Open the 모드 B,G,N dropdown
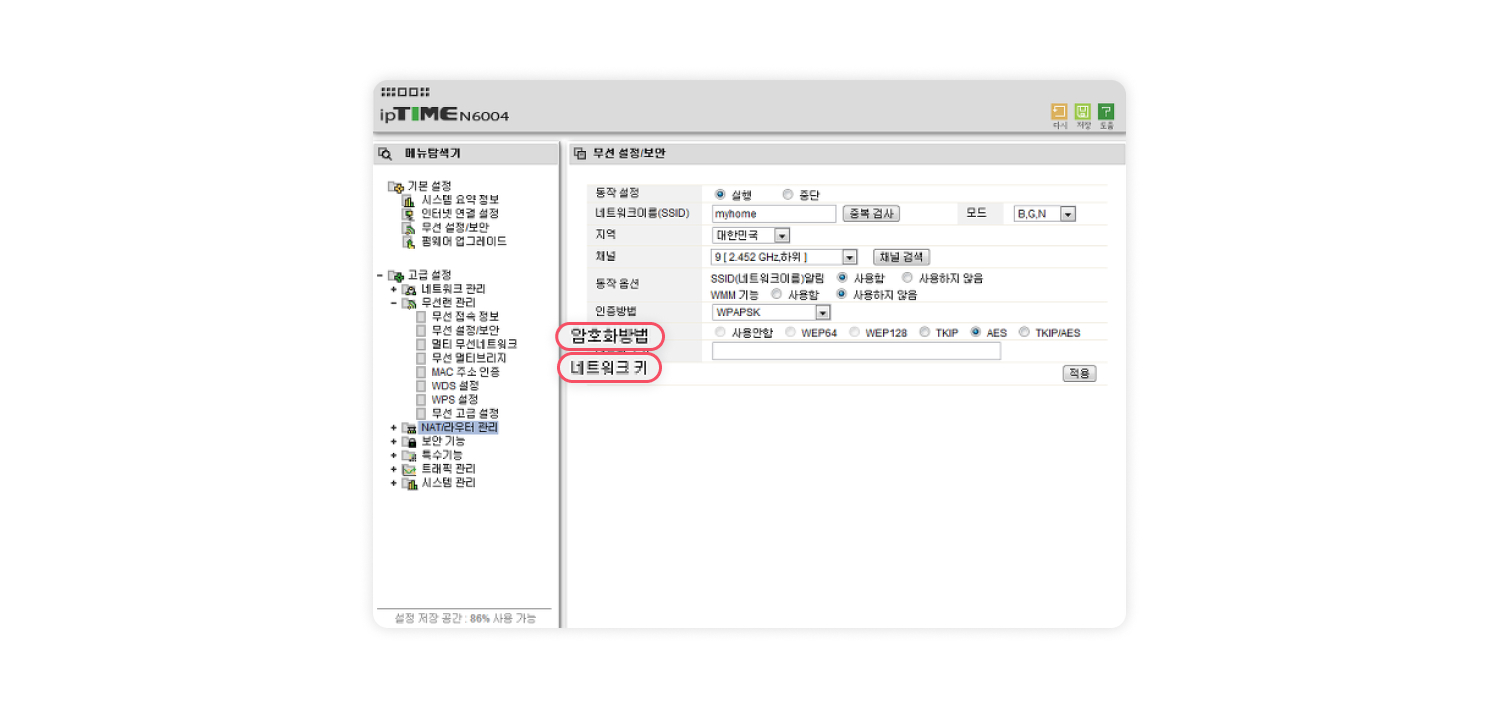Screen dimensions: 1500x708 [x=1068, y=214]
